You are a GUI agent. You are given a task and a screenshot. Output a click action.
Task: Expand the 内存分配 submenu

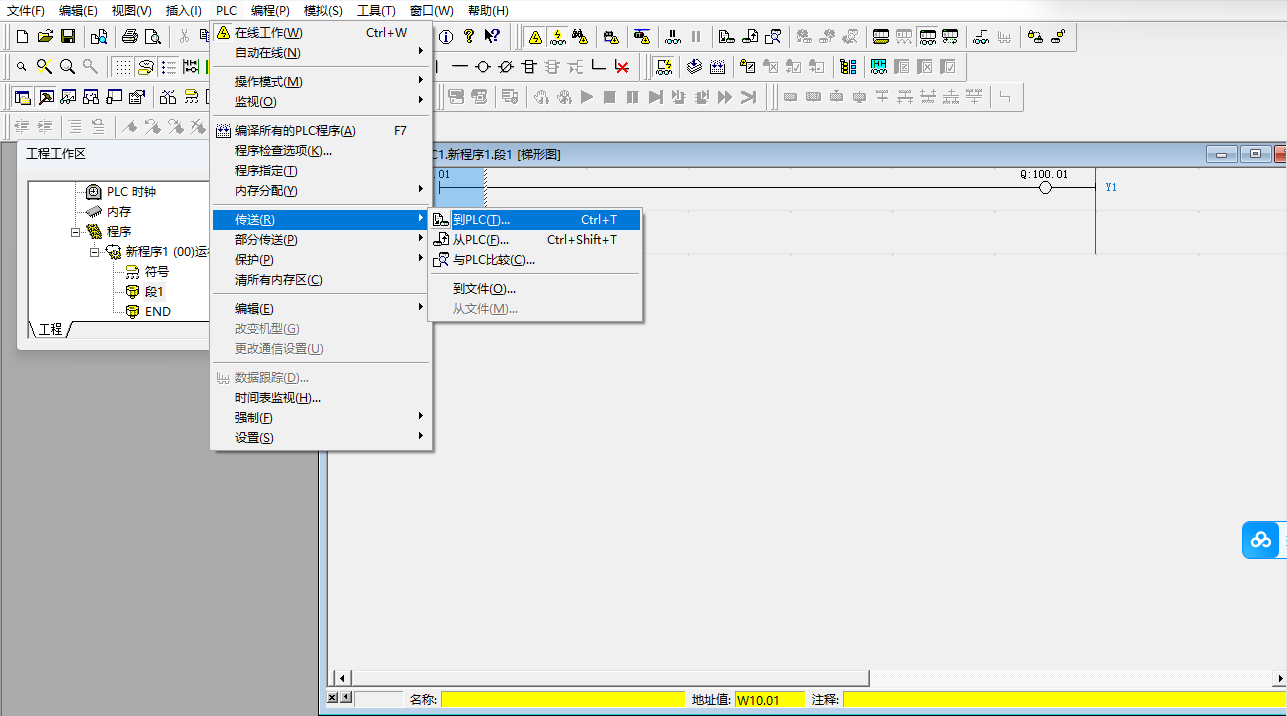[322, 191]
